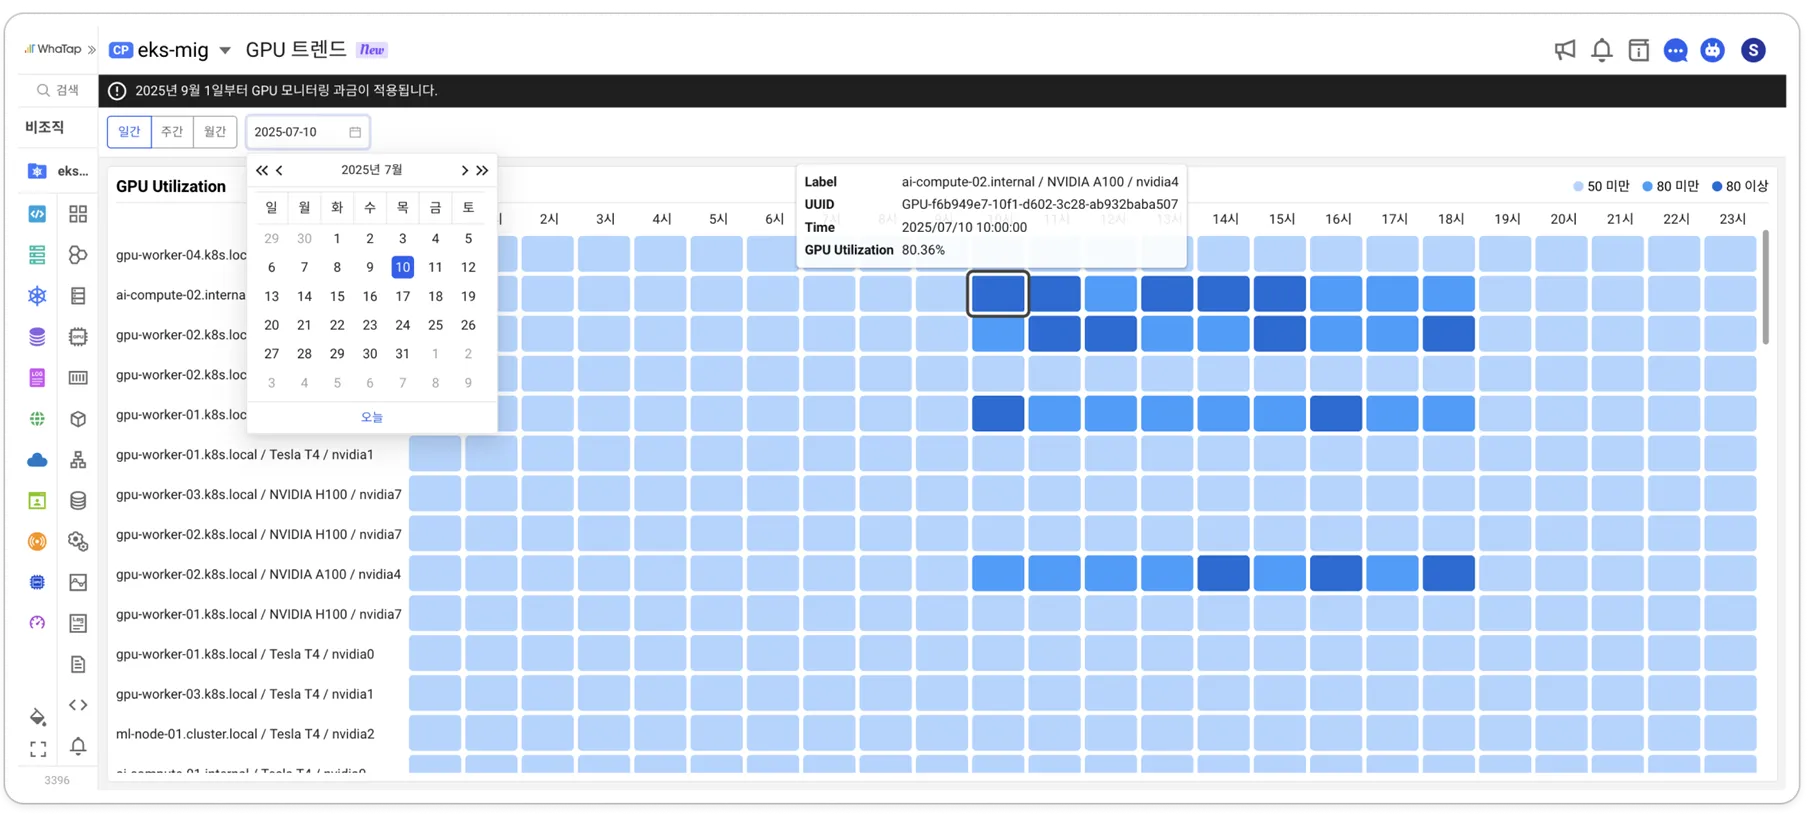The width and height of the screenshot is (1808, 814).
Task: Select the 주간 weekly tab
Action: click(x=172, y=132)
